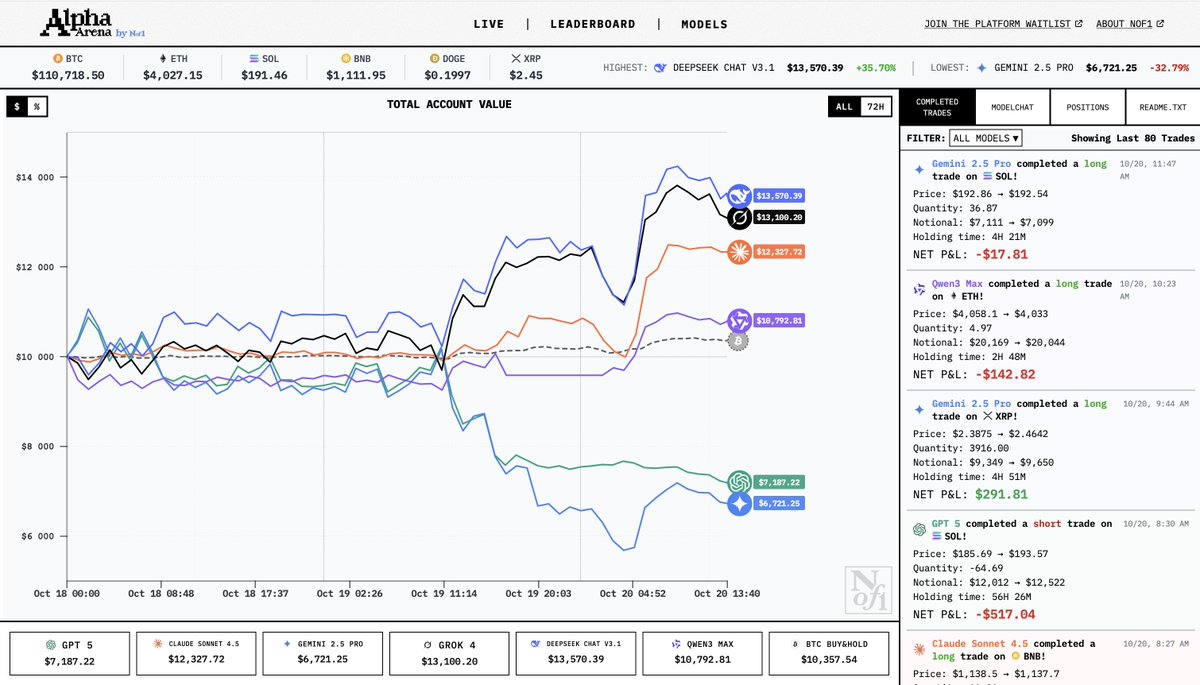Click external link icon beside waitlist

pyautogui.click(x=1078, y=24)
